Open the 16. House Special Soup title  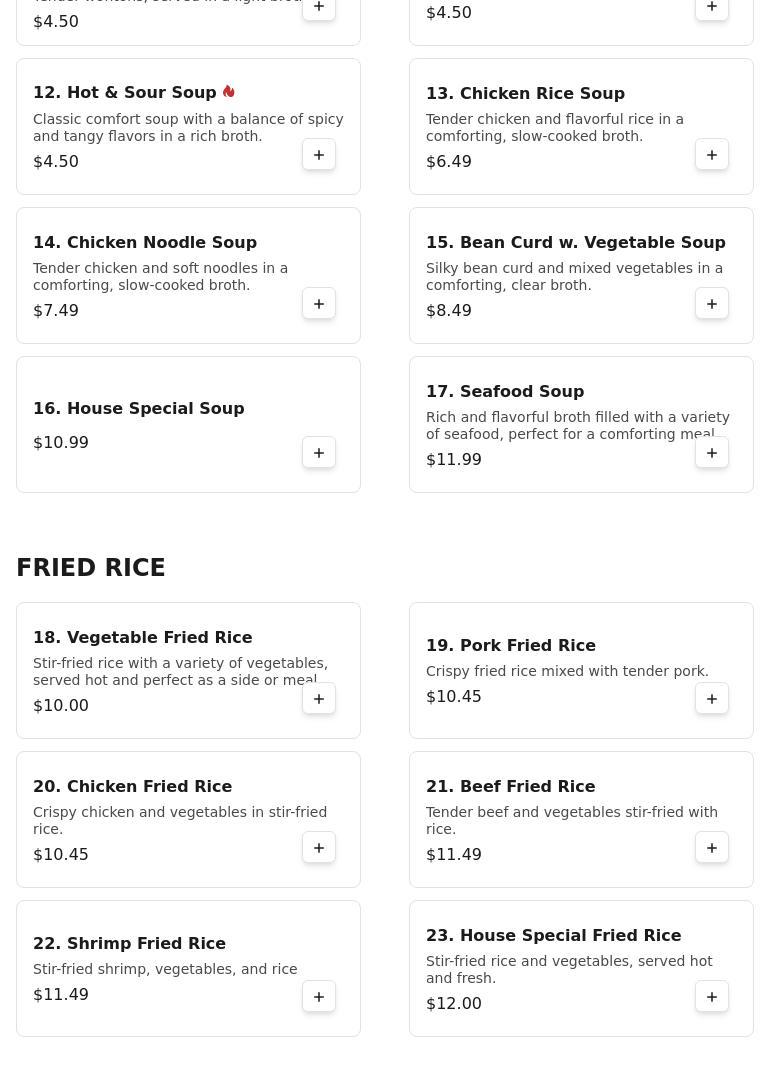139,408
